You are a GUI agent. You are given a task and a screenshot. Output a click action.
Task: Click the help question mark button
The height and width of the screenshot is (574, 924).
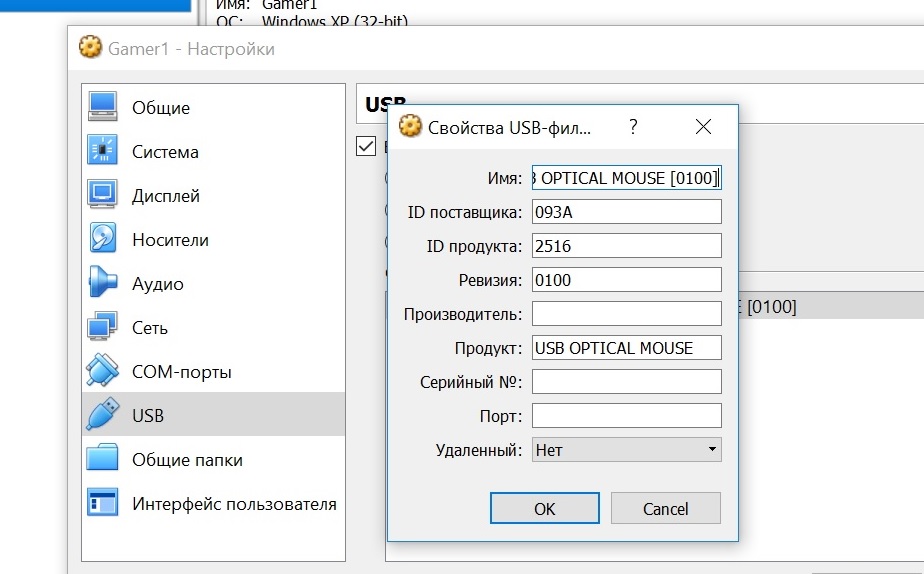pos(633,127)
